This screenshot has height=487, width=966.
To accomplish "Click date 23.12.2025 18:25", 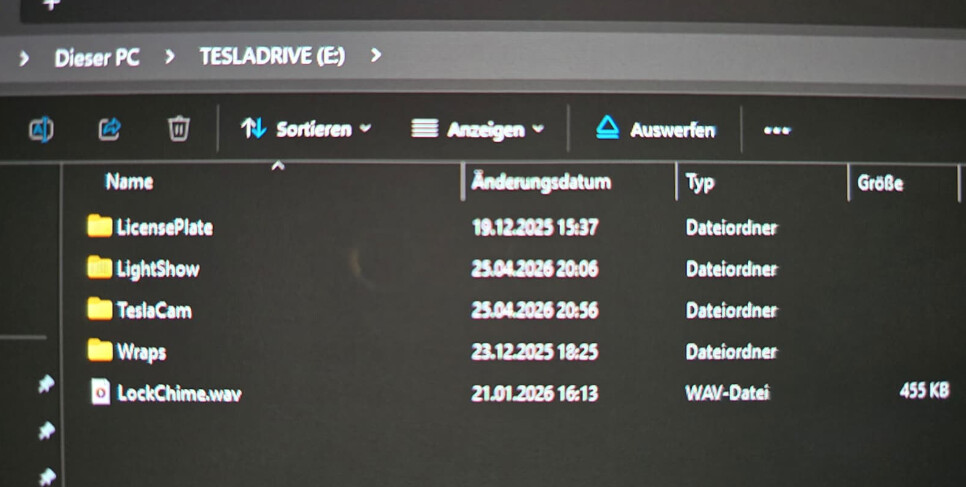I will [x=535, y=351].
